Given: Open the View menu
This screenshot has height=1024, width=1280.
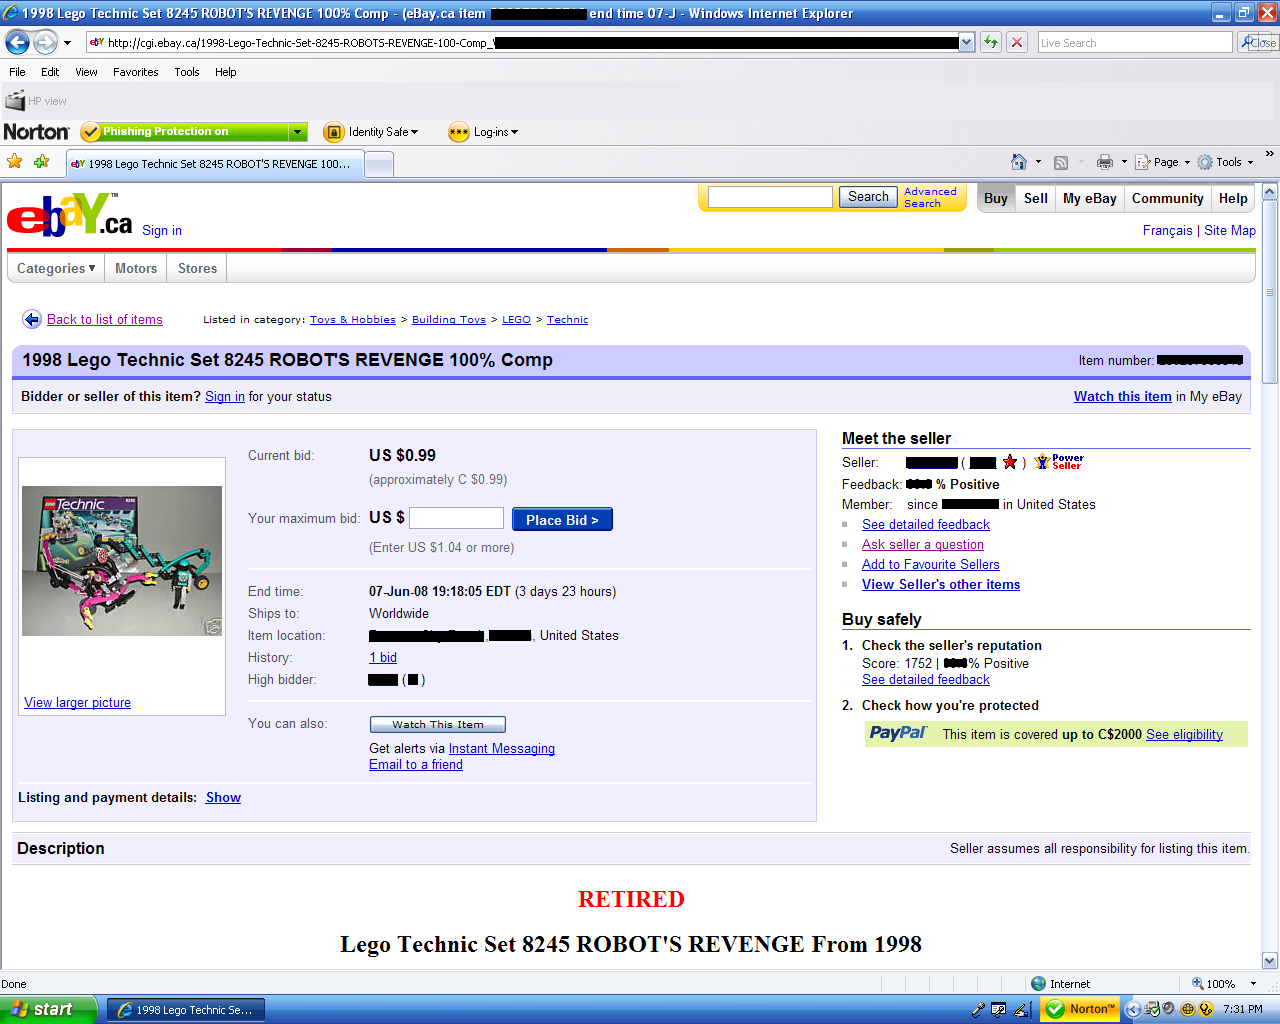Looking at the screenshot, I should click(x=86, y=72).
